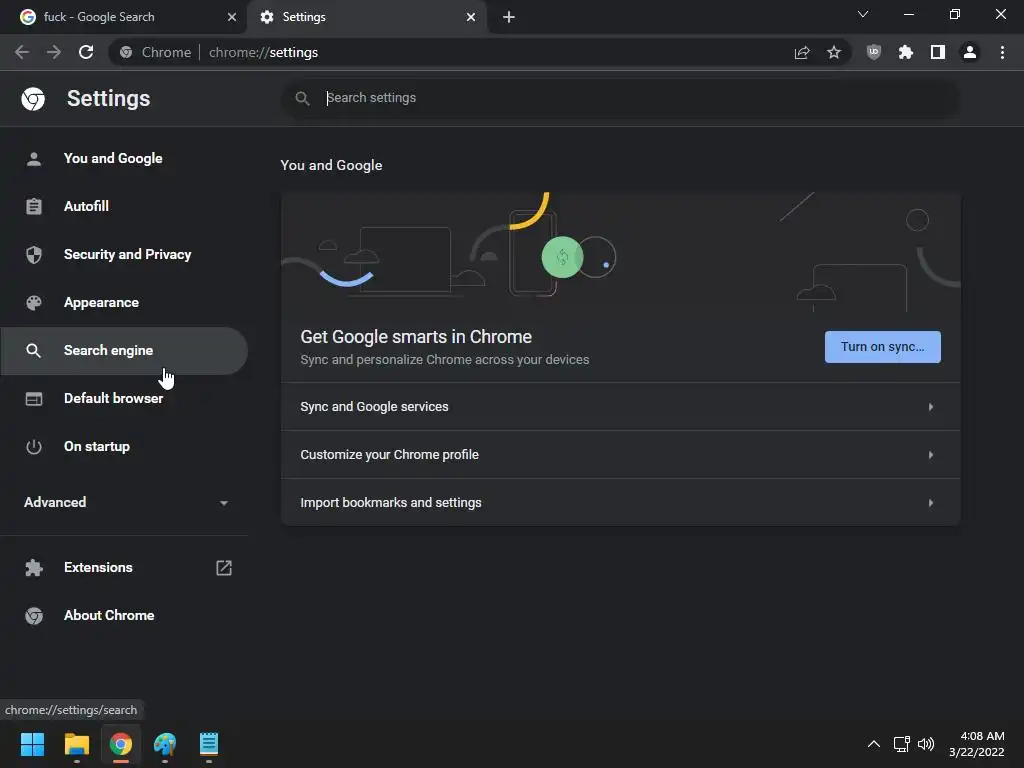Image resolution: width=1024 pixels, height=768 pixels.
Task: Click the Autofill clipboard icon
Action: pyautogui.click(x=34, y=206)
